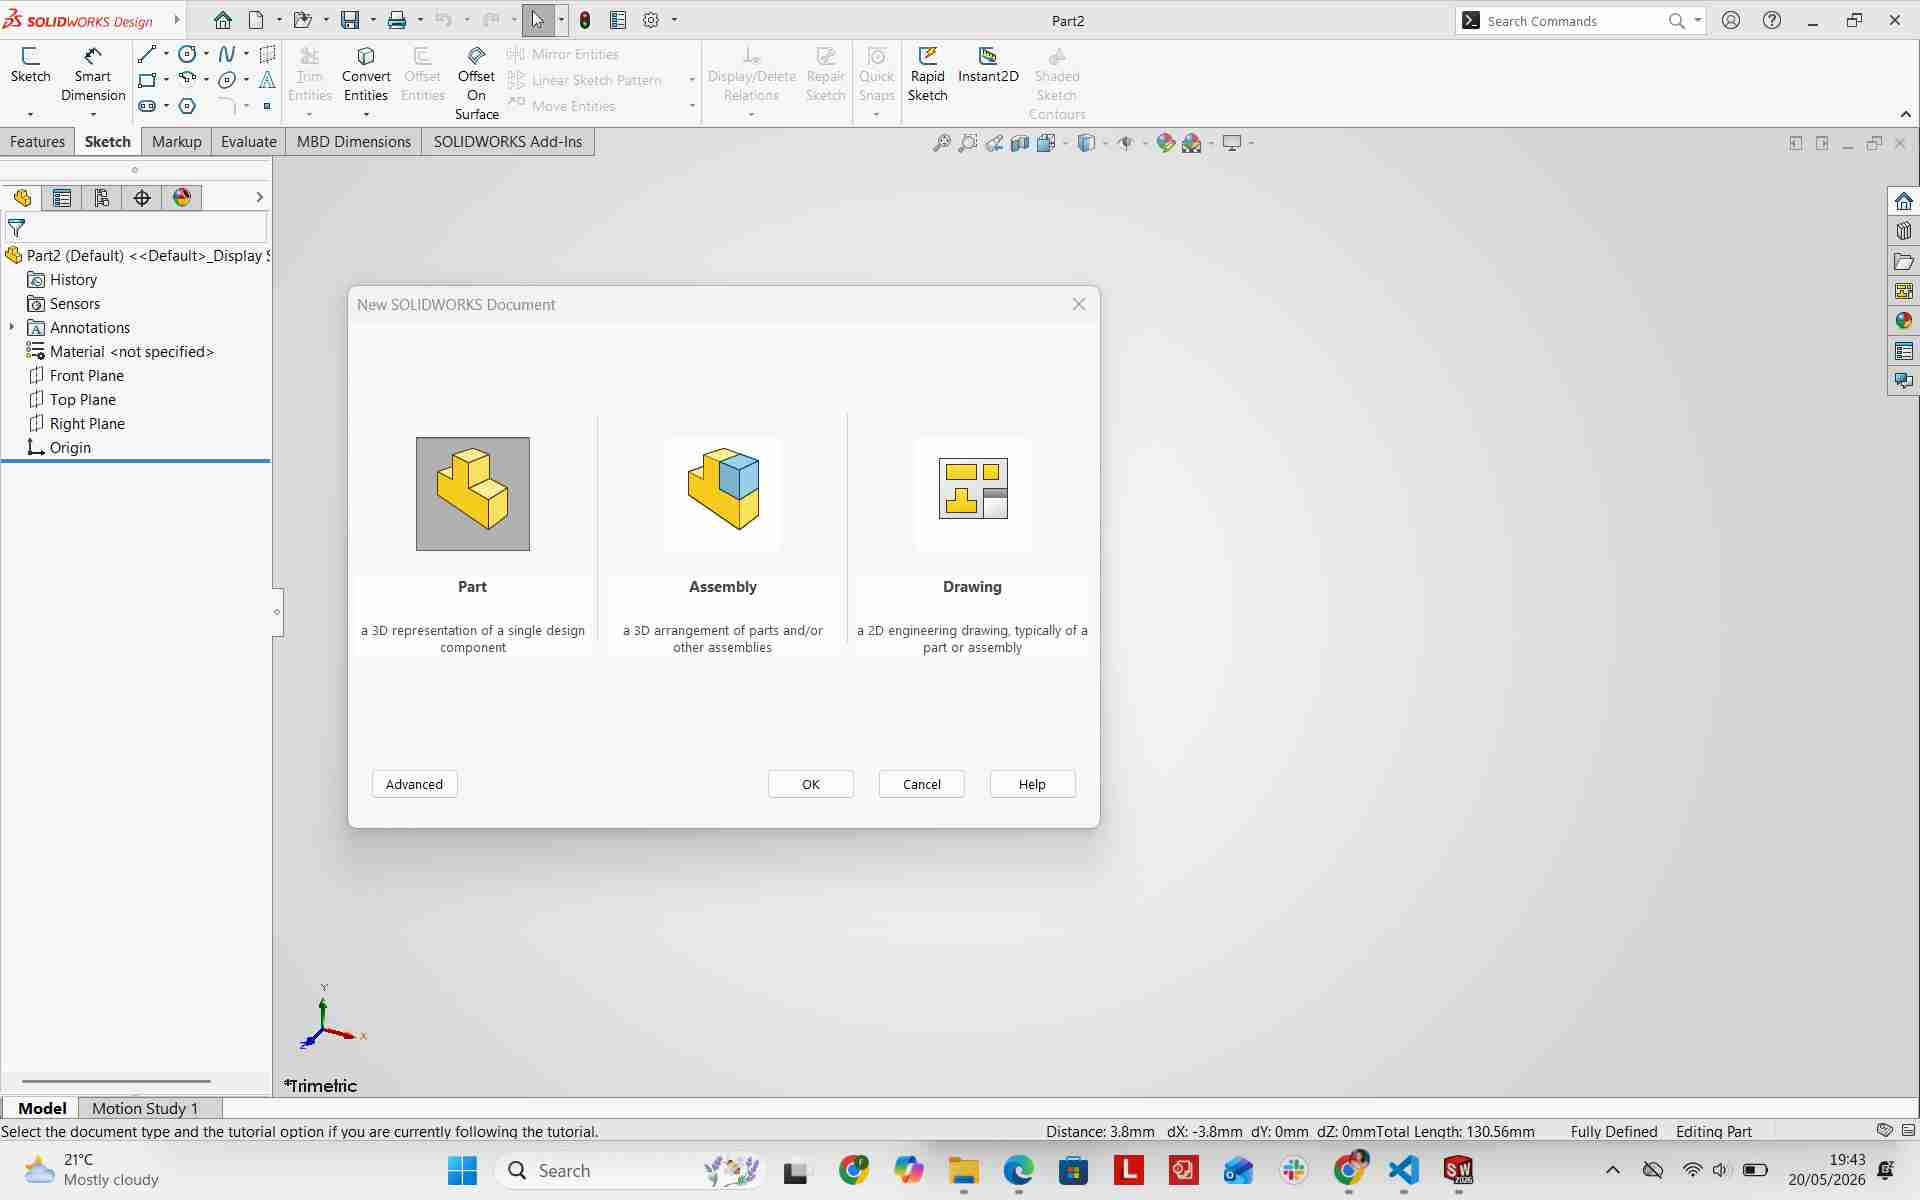This screenshot has width=1920, height=1200.
Task: Click the Zoom to Fit icon
Action: (x=942, y=143)
